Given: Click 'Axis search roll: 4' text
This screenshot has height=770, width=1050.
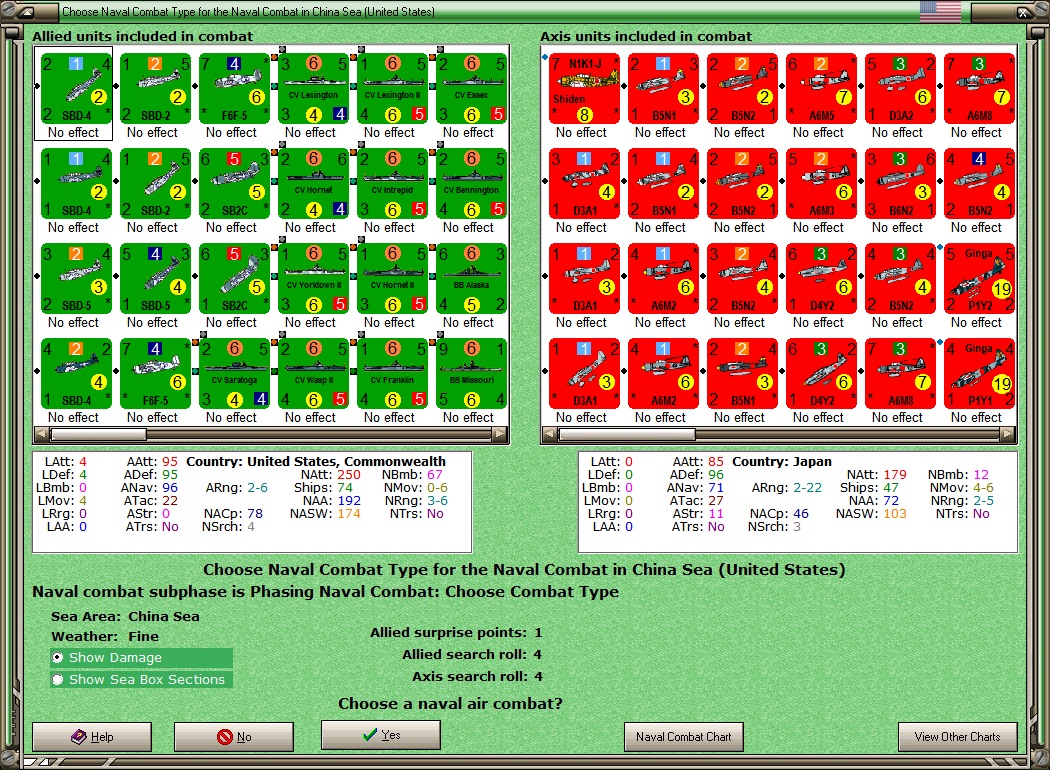Looking at the screenshot, I should pyautogui.click(x=477, y=677).
